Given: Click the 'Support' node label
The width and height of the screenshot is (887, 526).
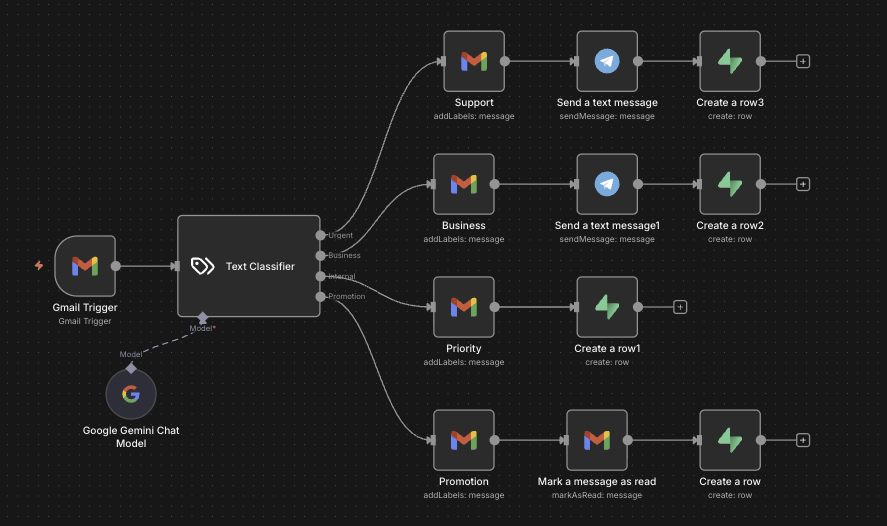Looking at the screenshot, I should click(x=474, y=102).
